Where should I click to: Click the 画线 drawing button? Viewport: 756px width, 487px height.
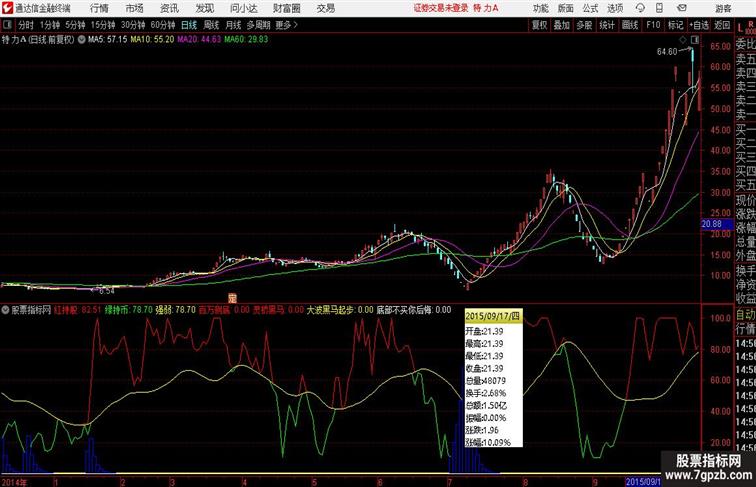[x=630, y=25]
